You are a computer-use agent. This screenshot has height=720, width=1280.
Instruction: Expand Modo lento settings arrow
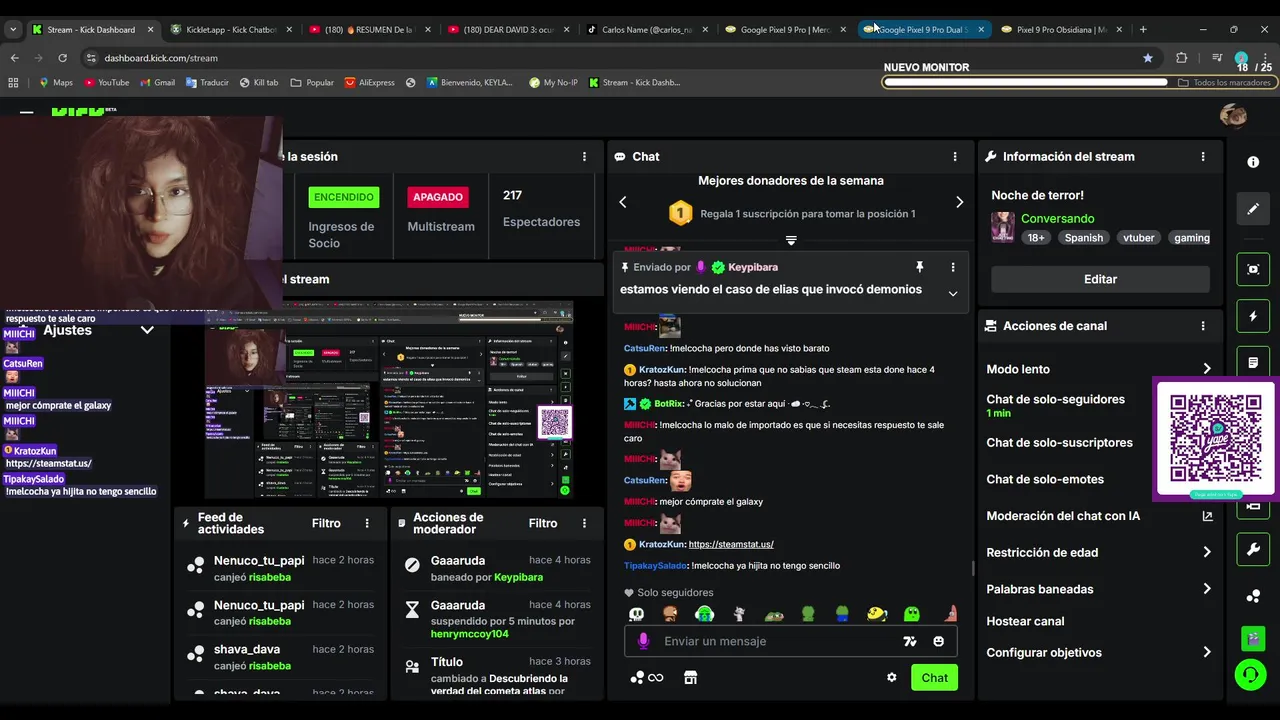(1207, 369)
